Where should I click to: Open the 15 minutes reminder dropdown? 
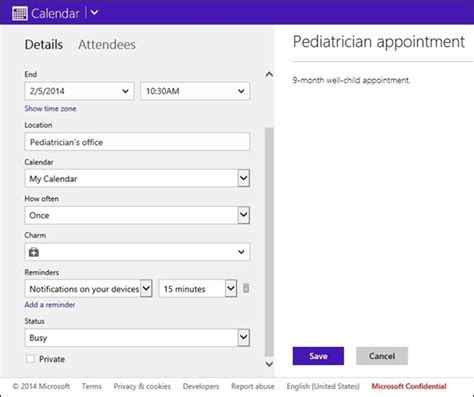tap(198, 288)
